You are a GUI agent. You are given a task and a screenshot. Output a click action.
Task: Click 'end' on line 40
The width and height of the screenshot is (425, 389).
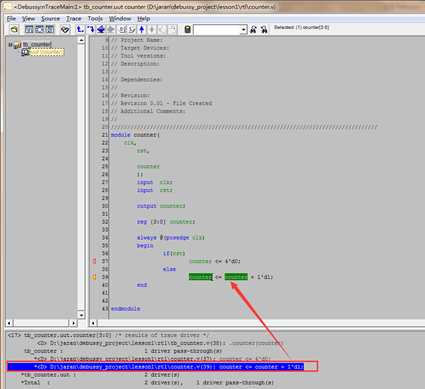(x=142, y=285)
